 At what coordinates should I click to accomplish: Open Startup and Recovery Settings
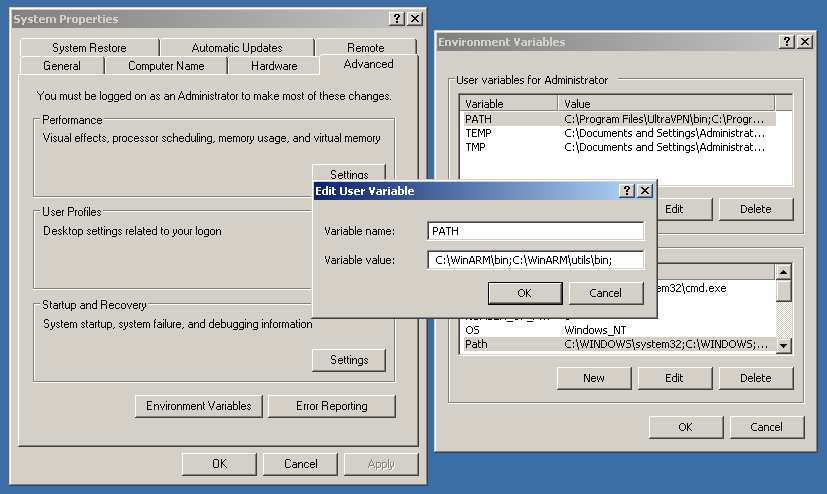[349, 360]
